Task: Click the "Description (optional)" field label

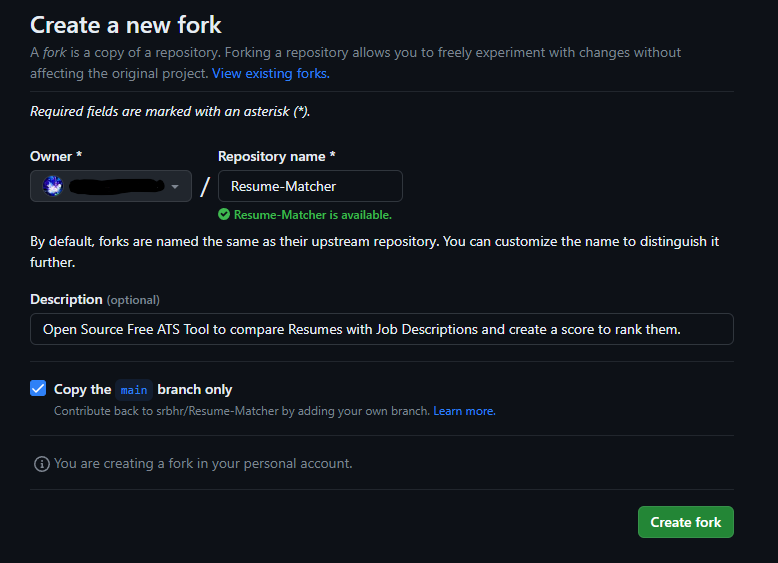Action: pos(95,299)
